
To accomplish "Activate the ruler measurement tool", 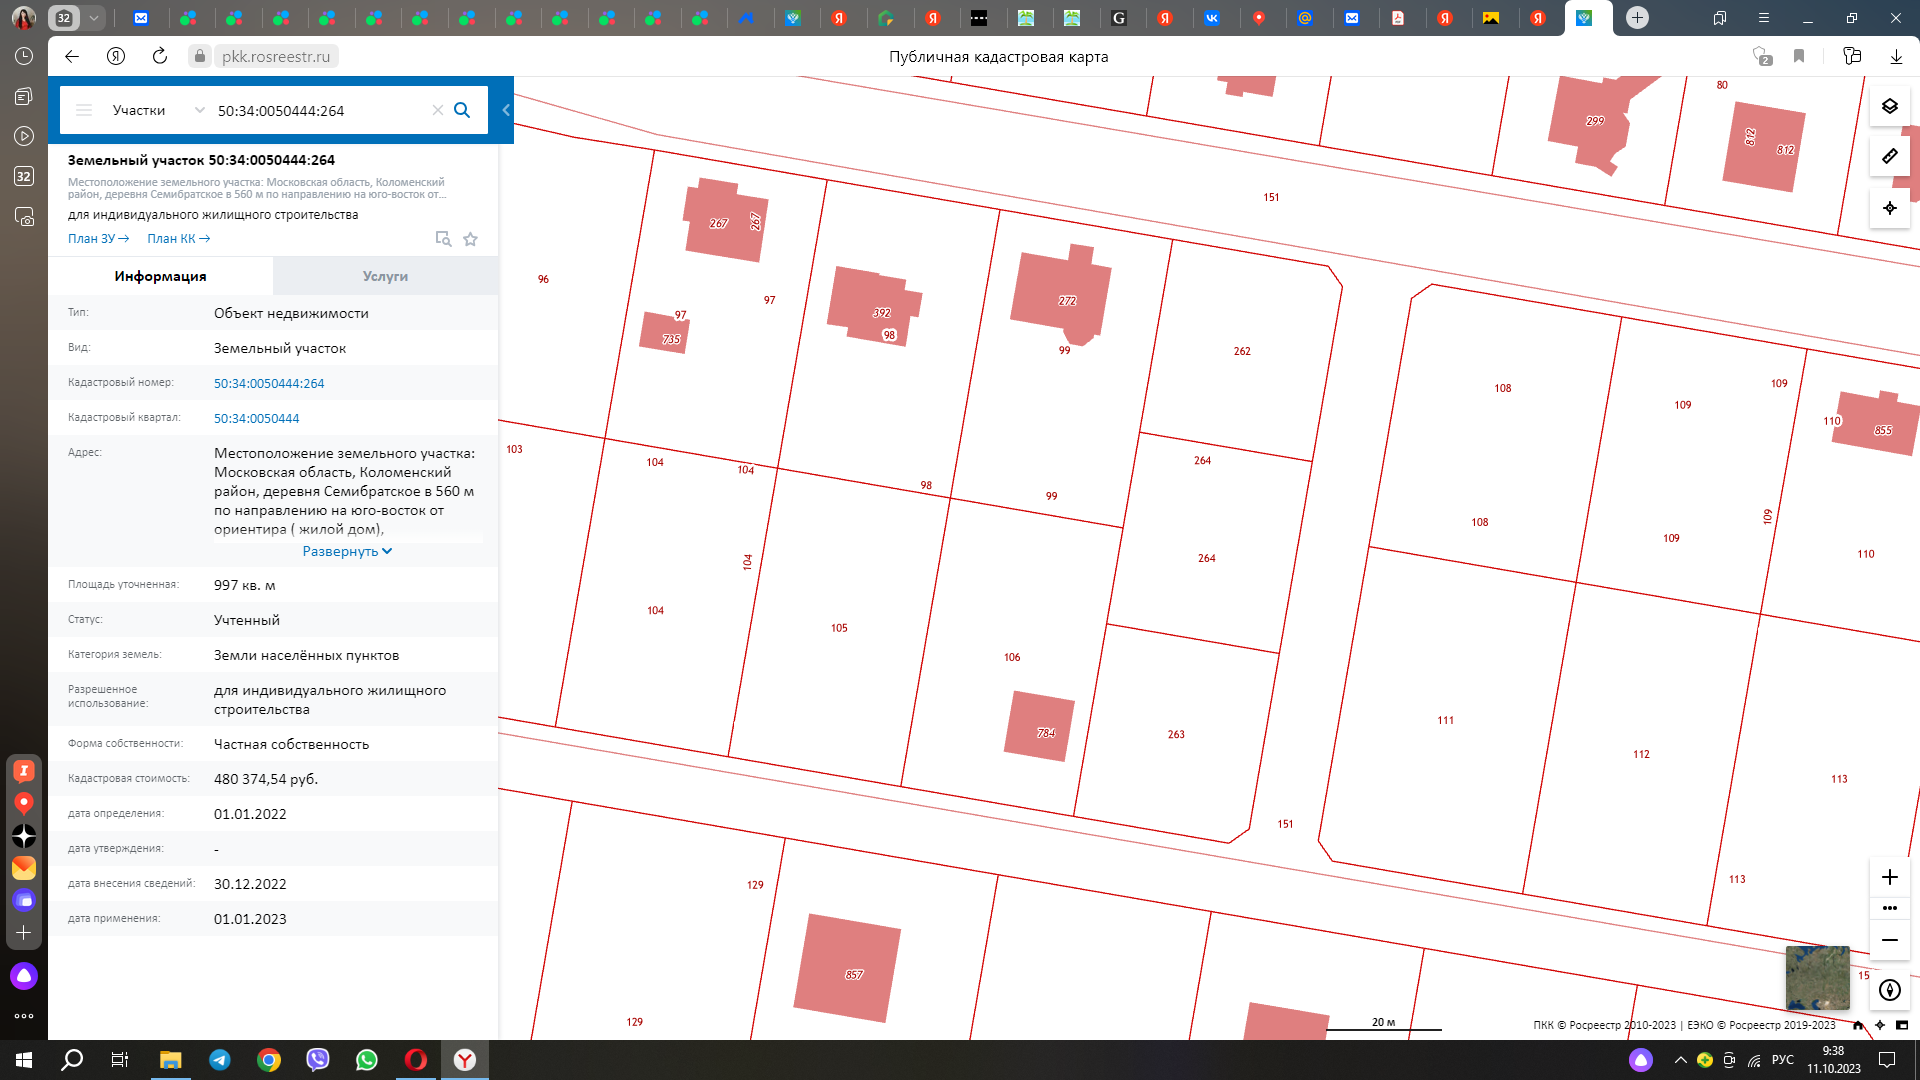I will [x=1889, y=156].
